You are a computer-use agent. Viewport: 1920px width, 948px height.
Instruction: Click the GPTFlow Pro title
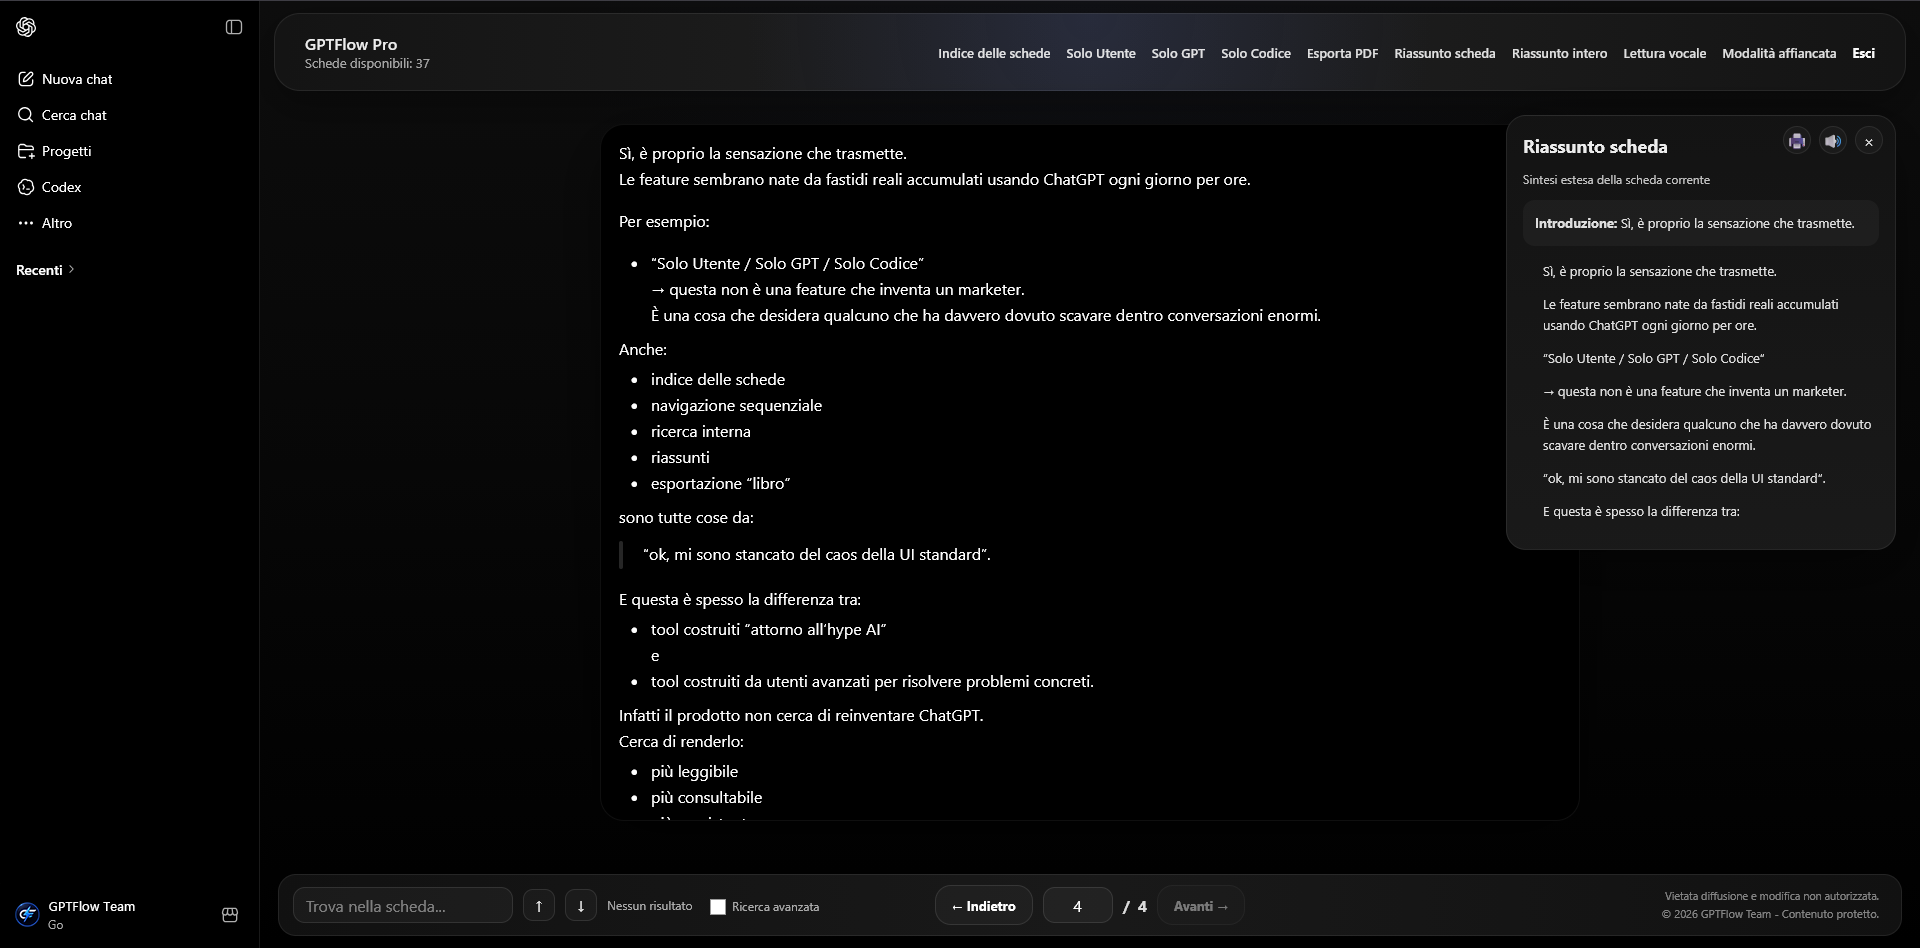click(351, 44)
